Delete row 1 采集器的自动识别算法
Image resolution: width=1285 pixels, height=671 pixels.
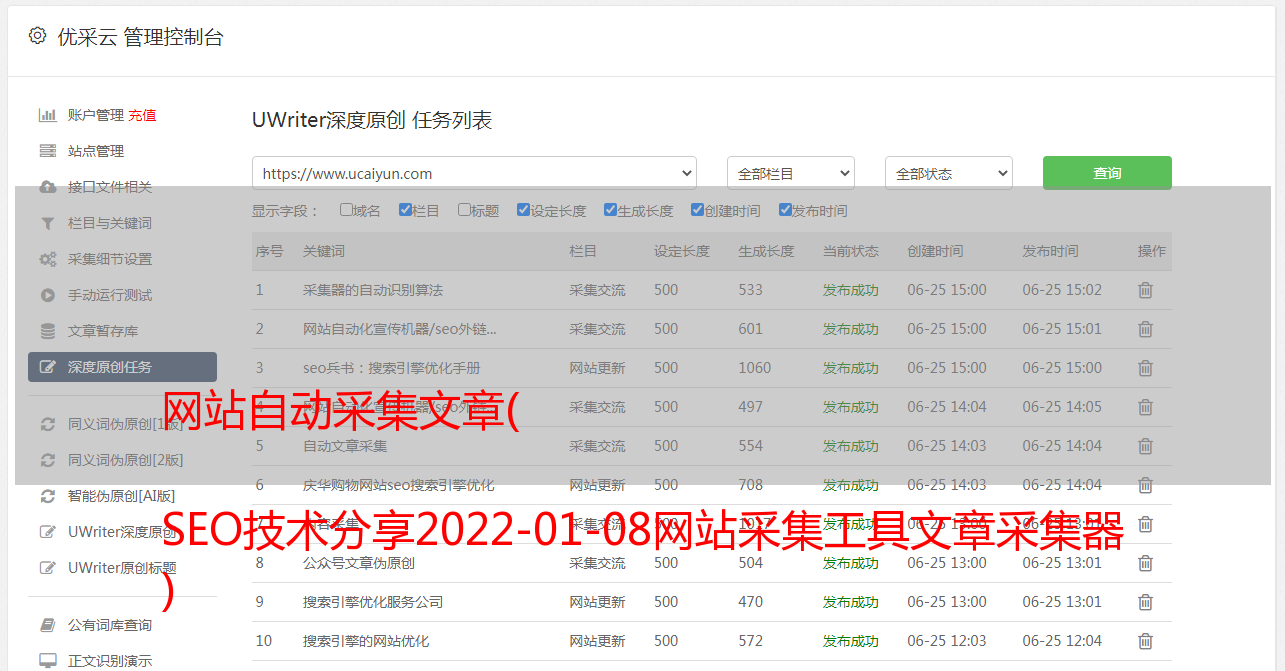coord(1146,290)
